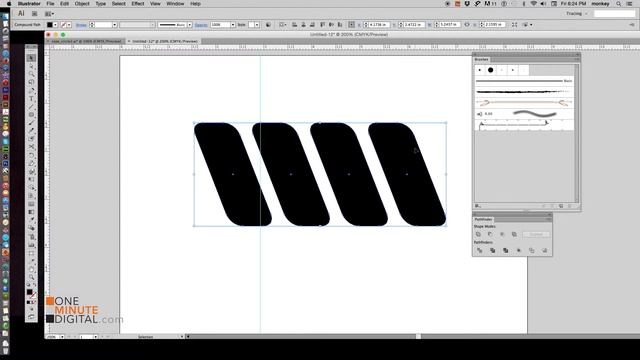Open the Stroke color dropdown arrow
Screen dimensions: 640x360
click(69, 25)
